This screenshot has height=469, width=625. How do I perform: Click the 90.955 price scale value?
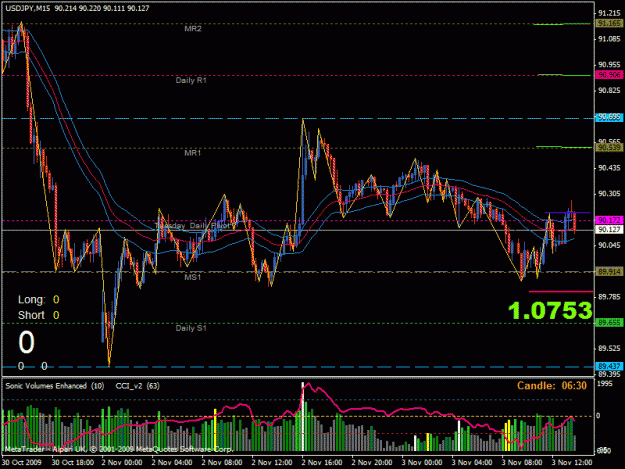tap(609, 65)
